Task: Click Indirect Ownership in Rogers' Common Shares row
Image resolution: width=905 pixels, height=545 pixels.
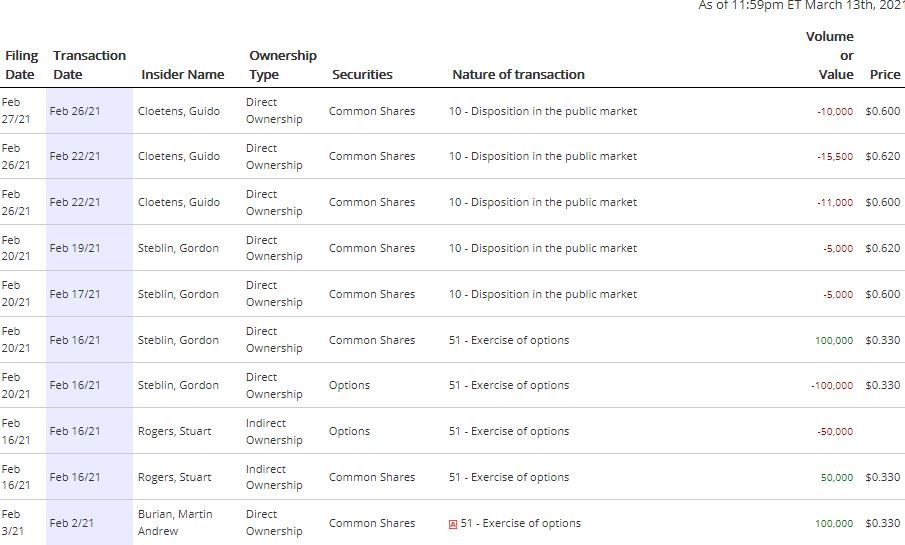Action: (274, 477)
